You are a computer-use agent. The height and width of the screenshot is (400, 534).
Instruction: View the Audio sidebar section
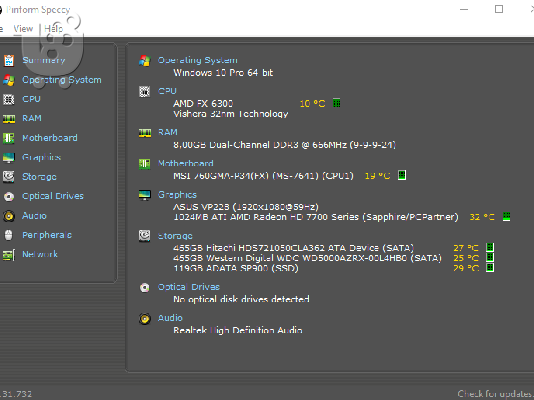pyautogui.click(x=34, y=216)
